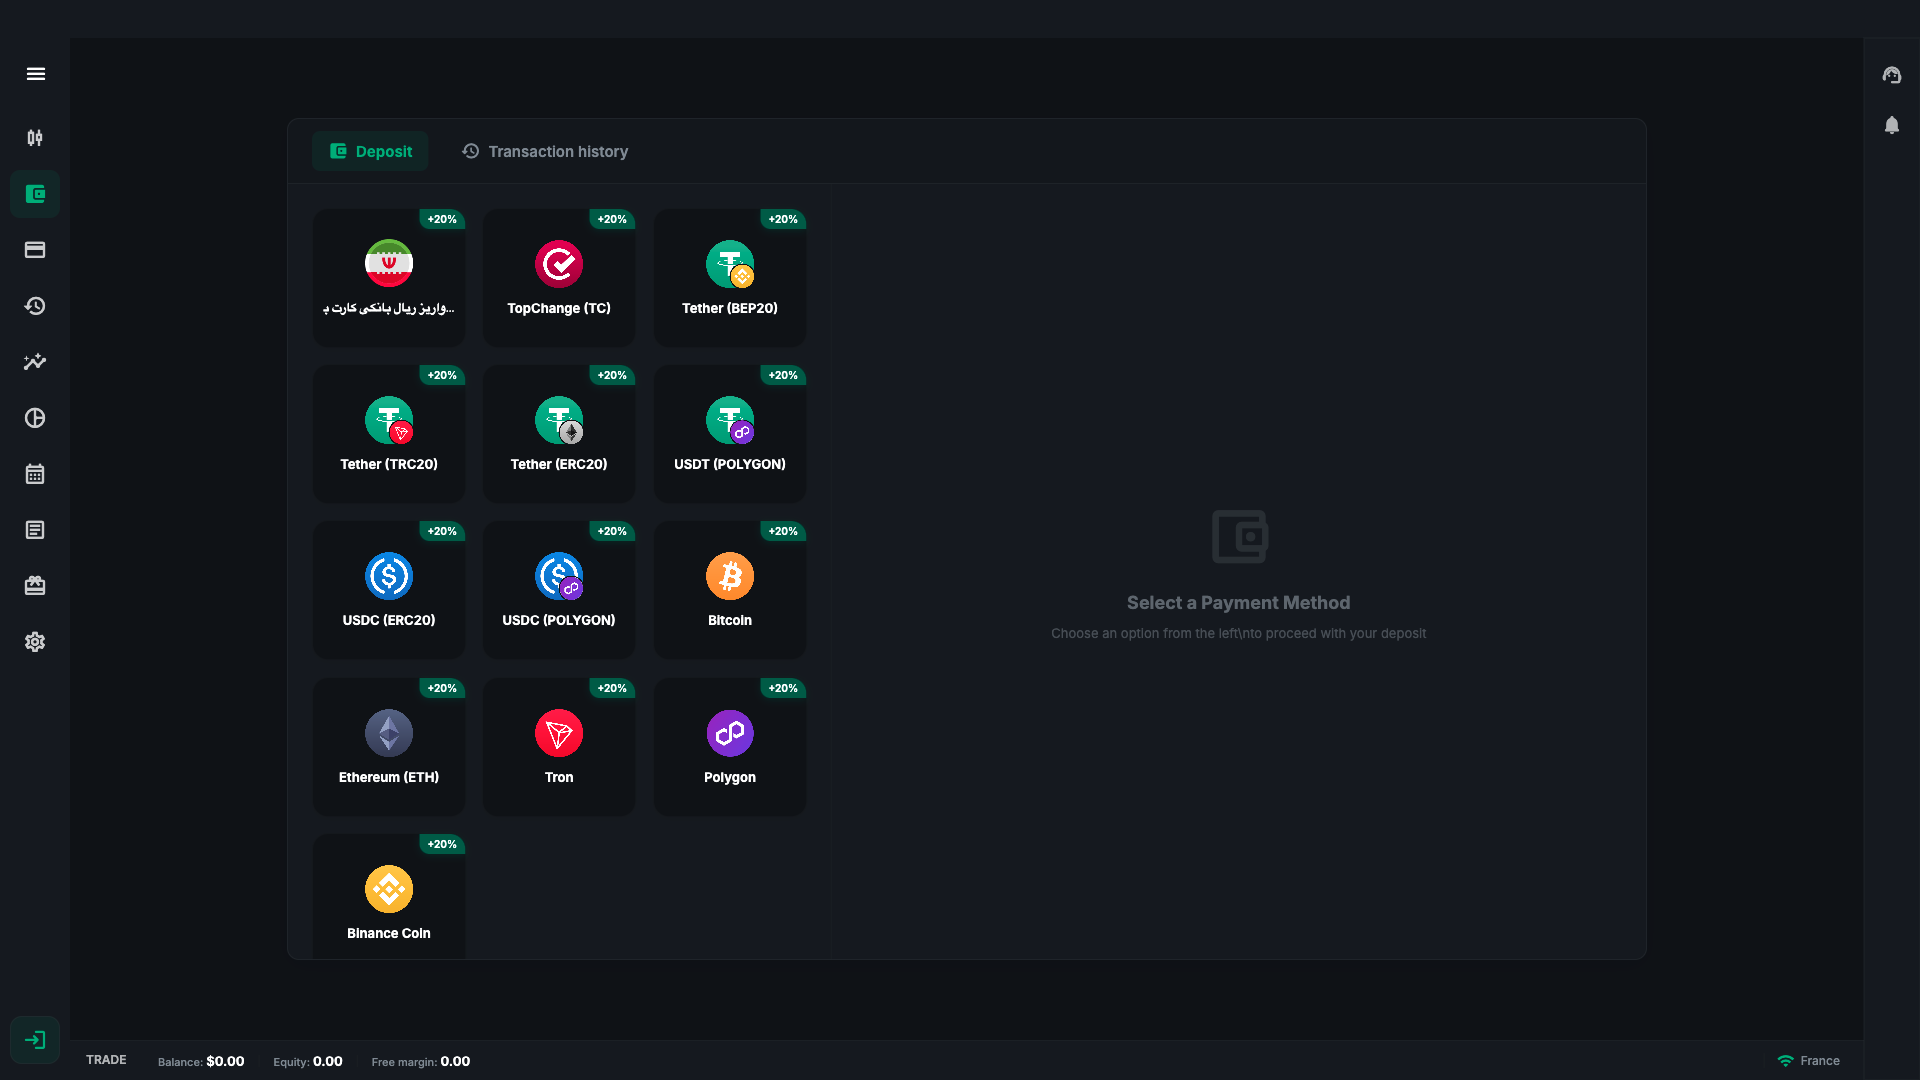The height and width of the screenshot is (1080, 1920).
Task: Switch to Transaction history tab
Action: pos(545,151)
